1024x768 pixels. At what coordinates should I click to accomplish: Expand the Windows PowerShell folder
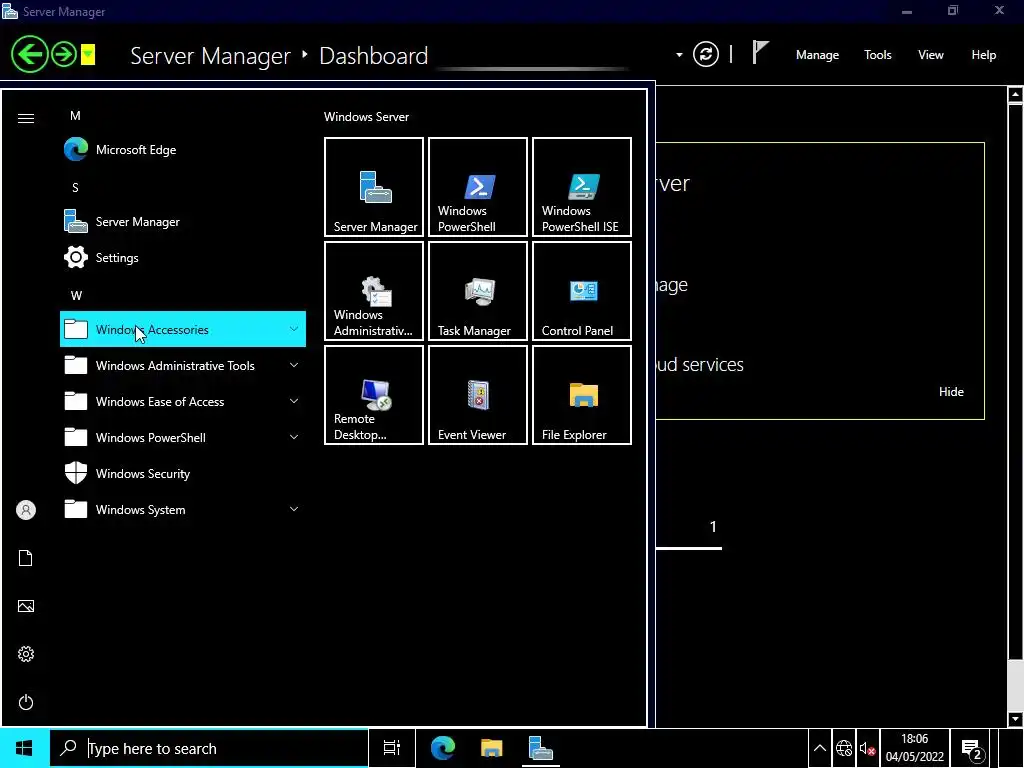pos(183,438)
